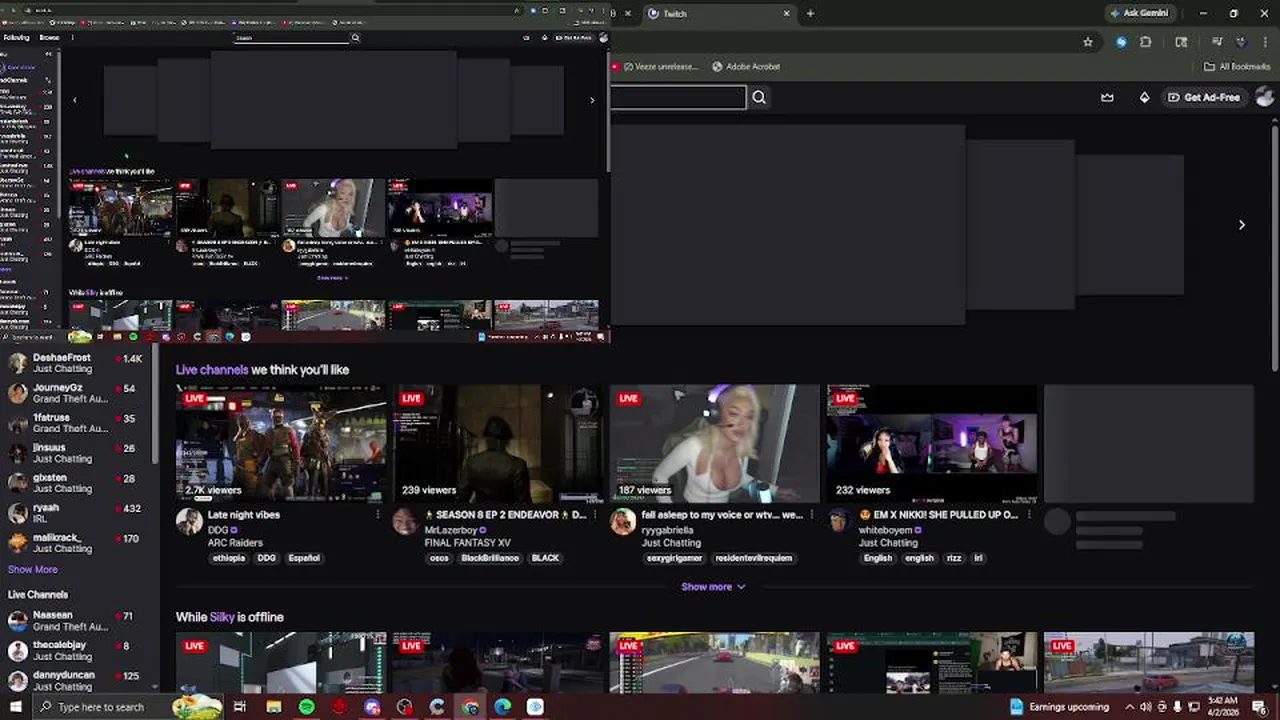Viewport: 1280px width, 720px height.
Task: Open options menu for SEASON 8 EP 2 stream
Action: 595,515
